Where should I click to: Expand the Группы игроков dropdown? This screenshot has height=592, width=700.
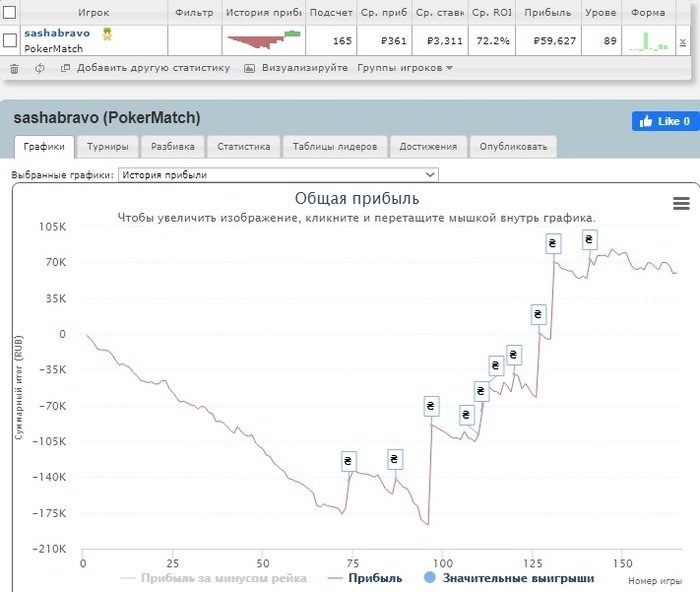click(405, 68)
